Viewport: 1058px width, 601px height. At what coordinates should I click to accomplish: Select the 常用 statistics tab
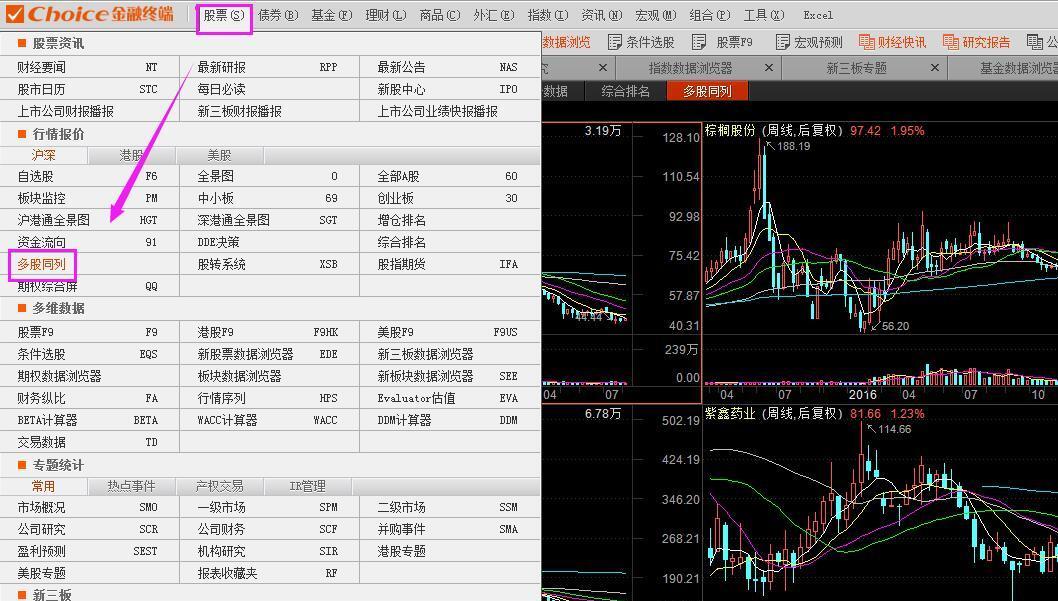tap(44, 486)
